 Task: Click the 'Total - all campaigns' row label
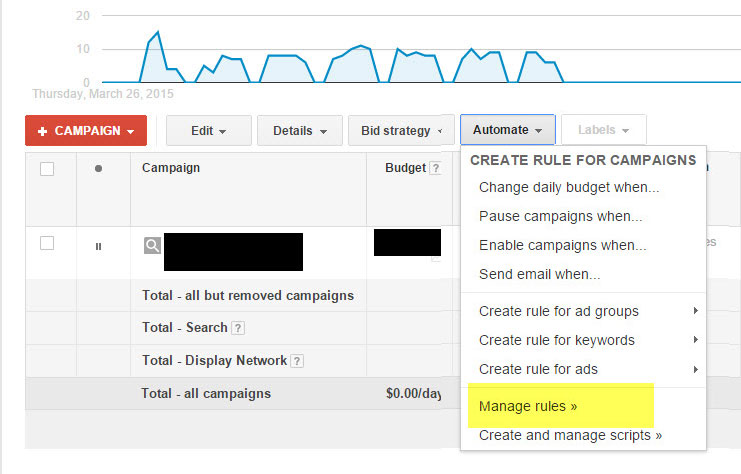pyautogui.click(x=206, y=393)
